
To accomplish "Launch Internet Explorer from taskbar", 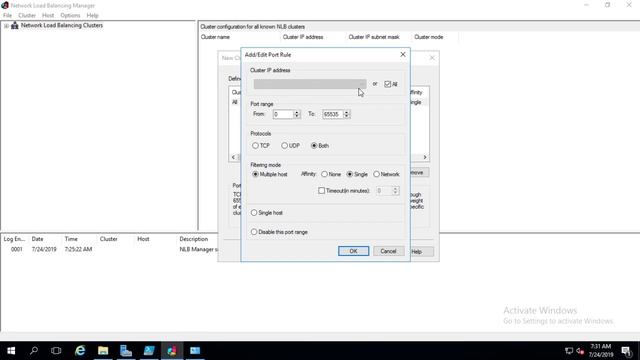I will point(80,351).
